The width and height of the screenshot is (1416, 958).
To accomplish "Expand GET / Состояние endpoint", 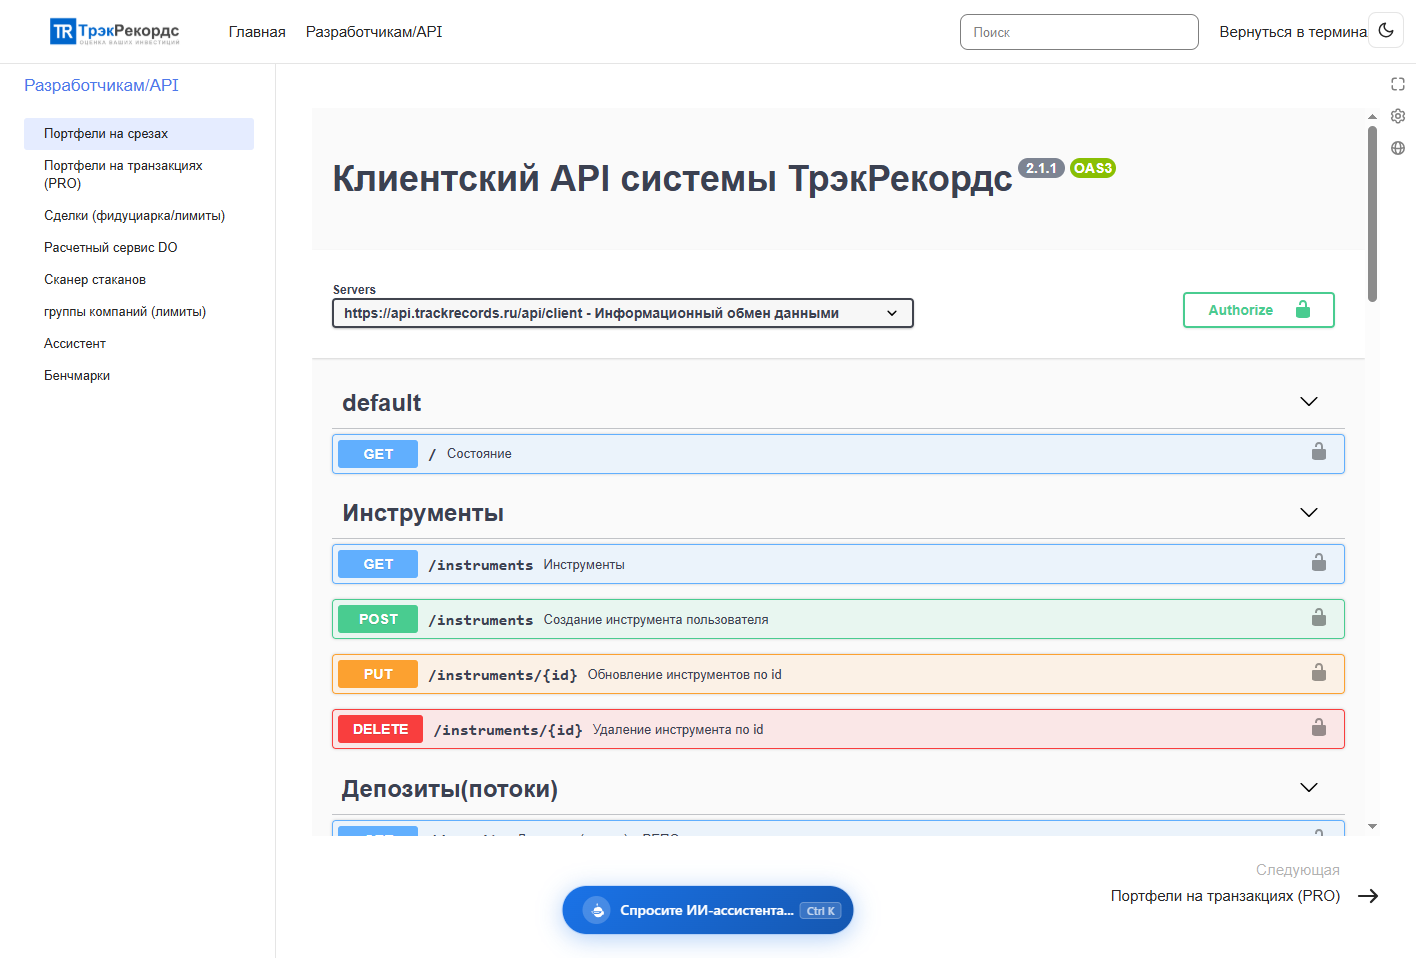I will [x=838, y=454].
